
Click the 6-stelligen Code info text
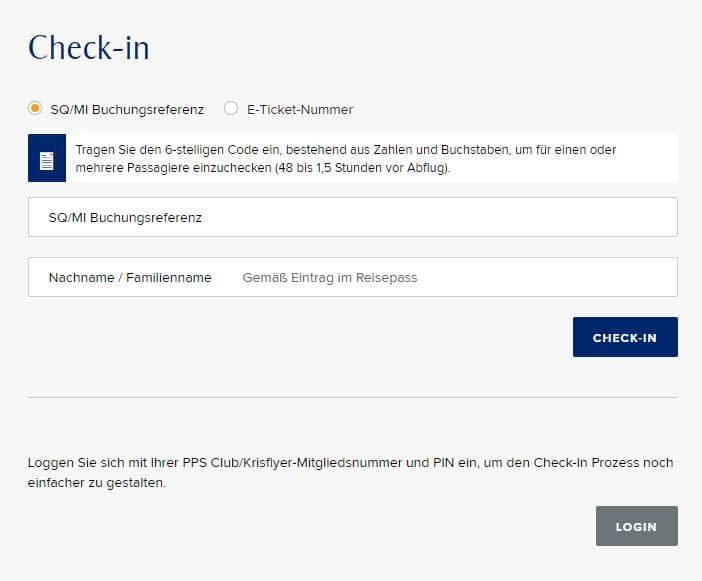click(x=346, y=158)
